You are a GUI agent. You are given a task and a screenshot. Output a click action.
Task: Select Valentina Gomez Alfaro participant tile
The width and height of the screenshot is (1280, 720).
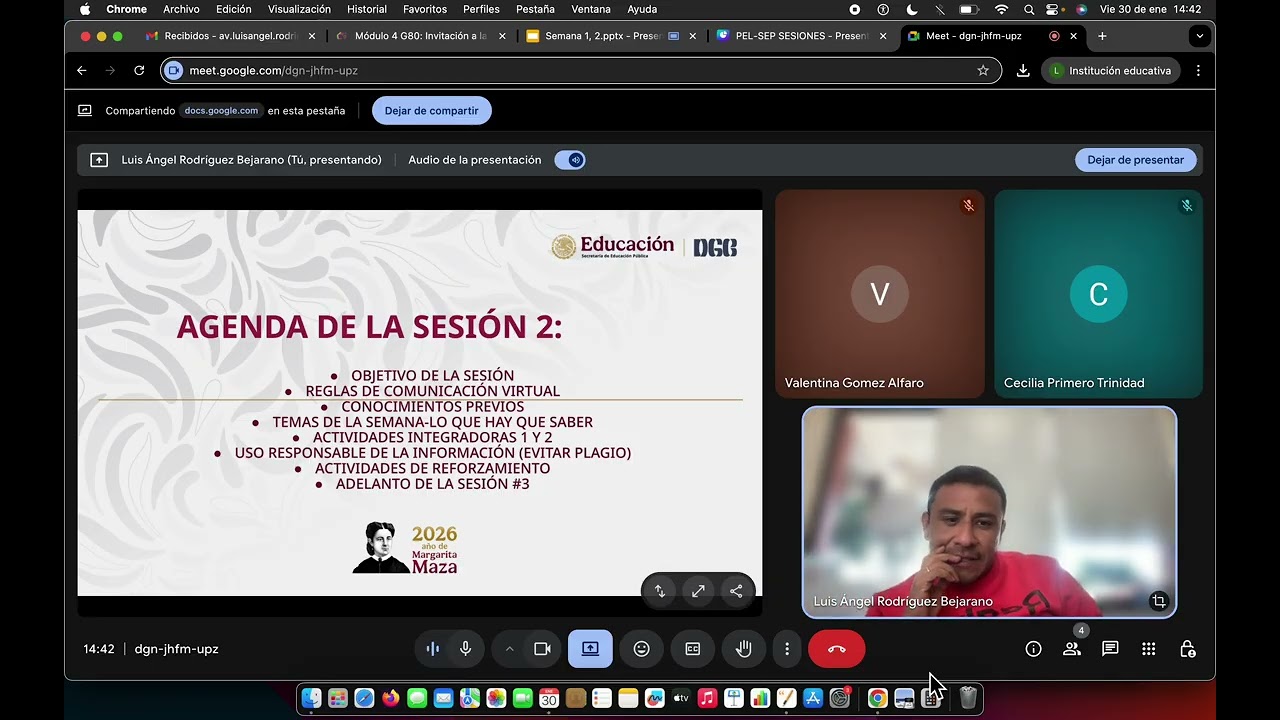tap(880, 293)
